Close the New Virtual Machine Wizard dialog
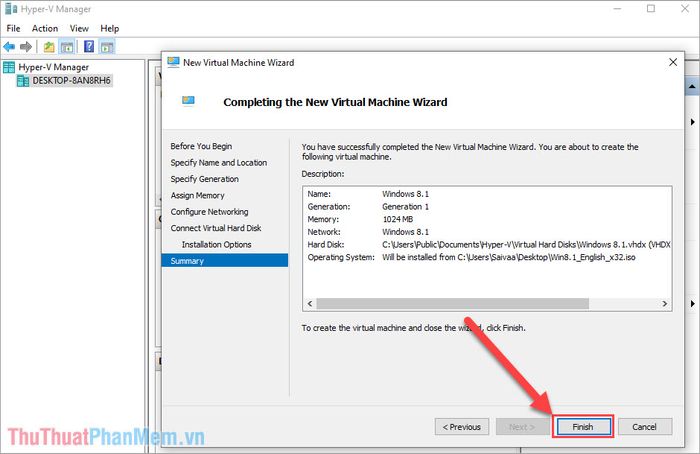This screenshot has height=454, width=700. click(x=673, y=62)
